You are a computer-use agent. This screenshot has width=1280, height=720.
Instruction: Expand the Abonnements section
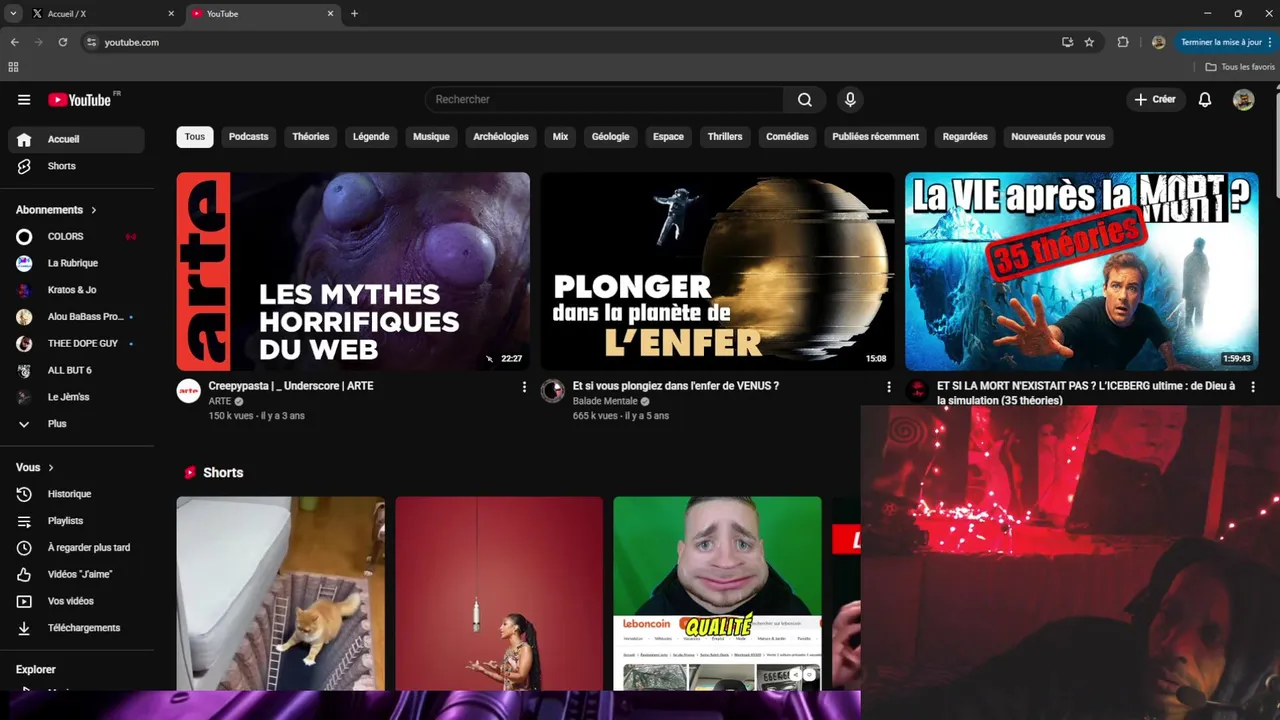57,210
